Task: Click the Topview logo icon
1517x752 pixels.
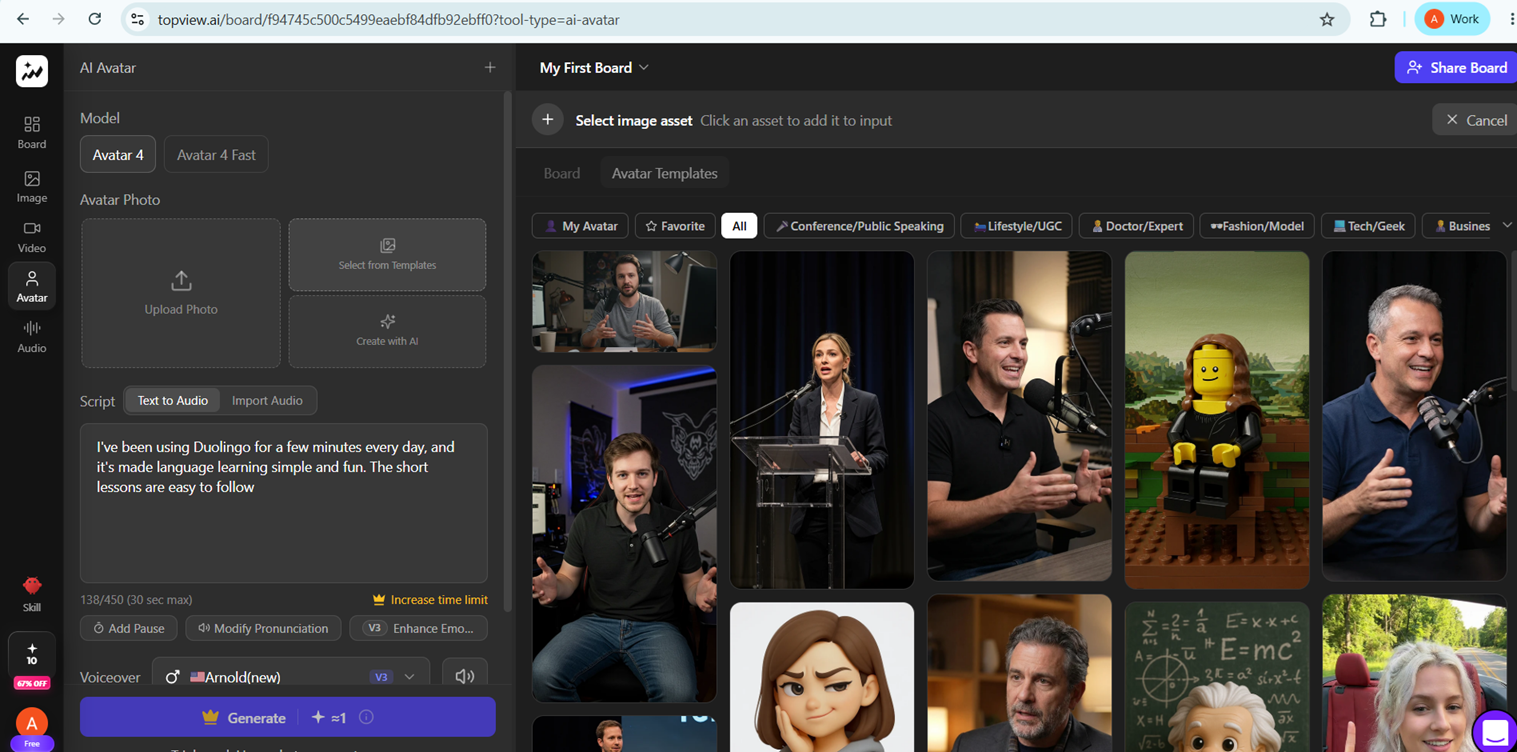Action: point(32,71)
